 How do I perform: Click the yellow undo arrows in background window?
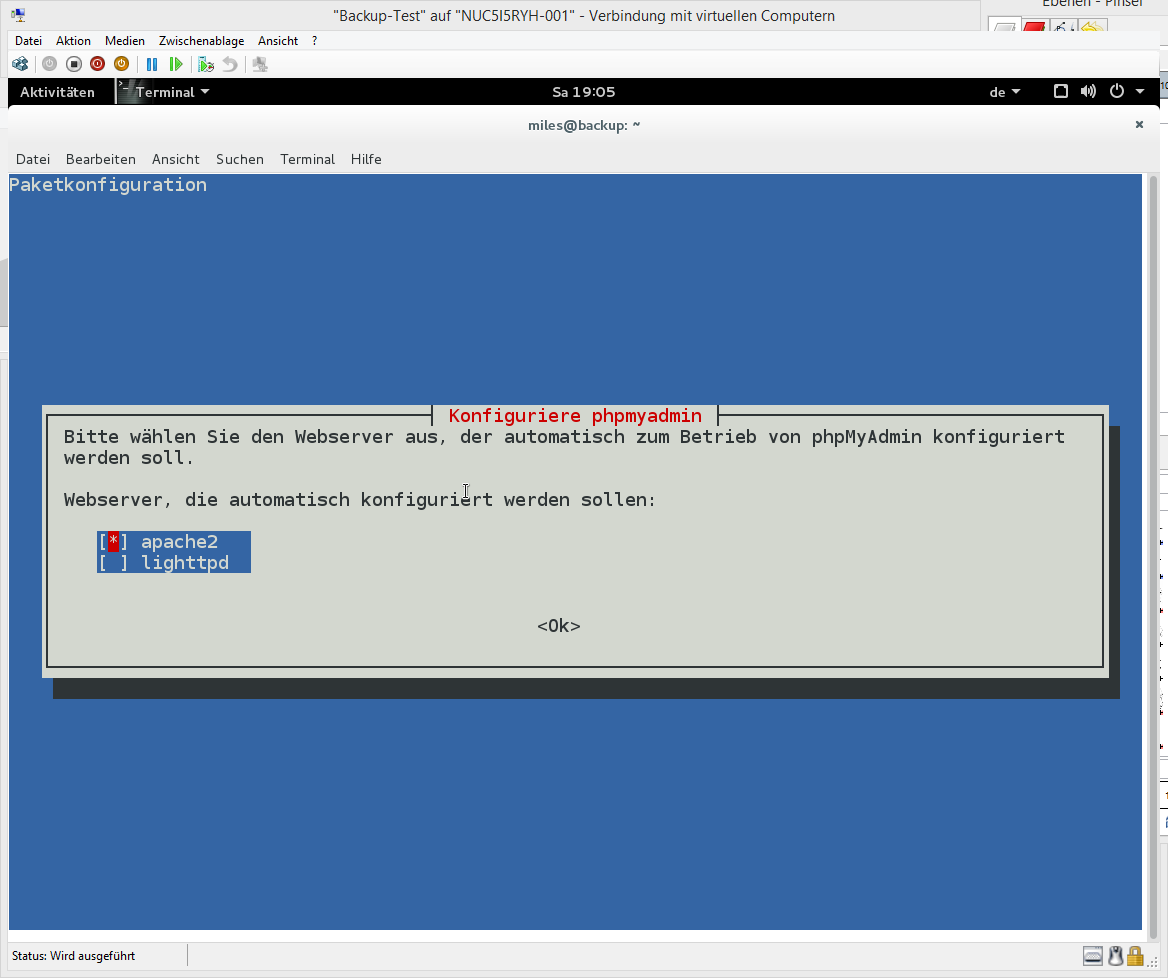click(x=1092, y=28)
